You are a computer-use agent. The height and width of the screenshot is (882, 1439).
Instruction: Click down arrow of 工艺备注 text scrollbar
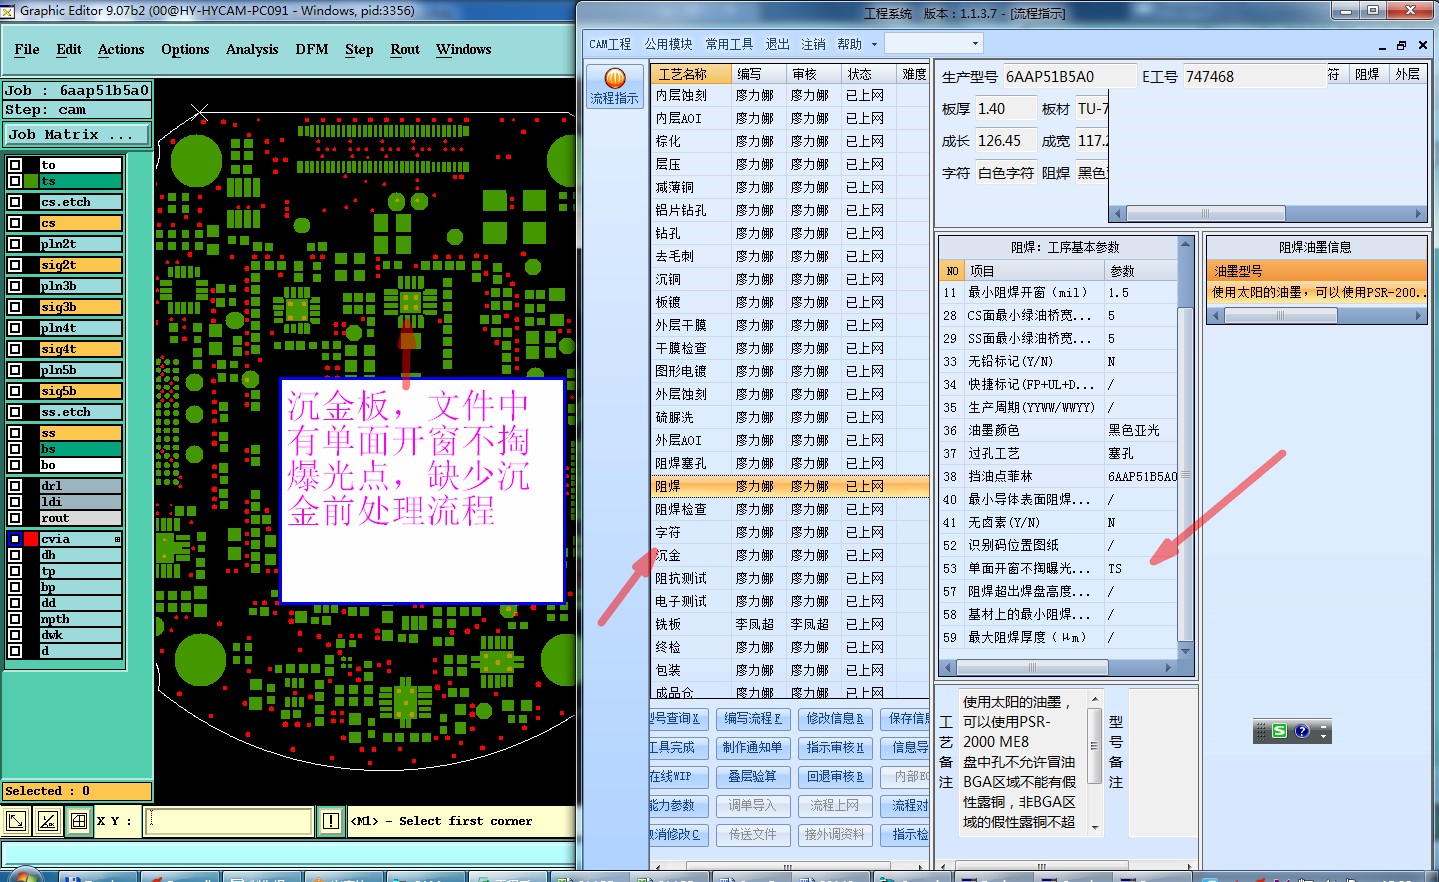[1095, 827]
